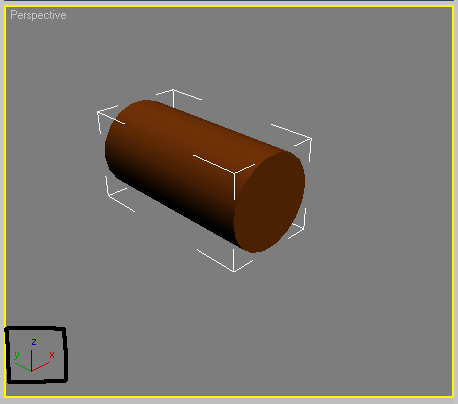This screenshot has height=404, width=458.
Task: Select the brown cylinder object
Action: click(205, 176)
